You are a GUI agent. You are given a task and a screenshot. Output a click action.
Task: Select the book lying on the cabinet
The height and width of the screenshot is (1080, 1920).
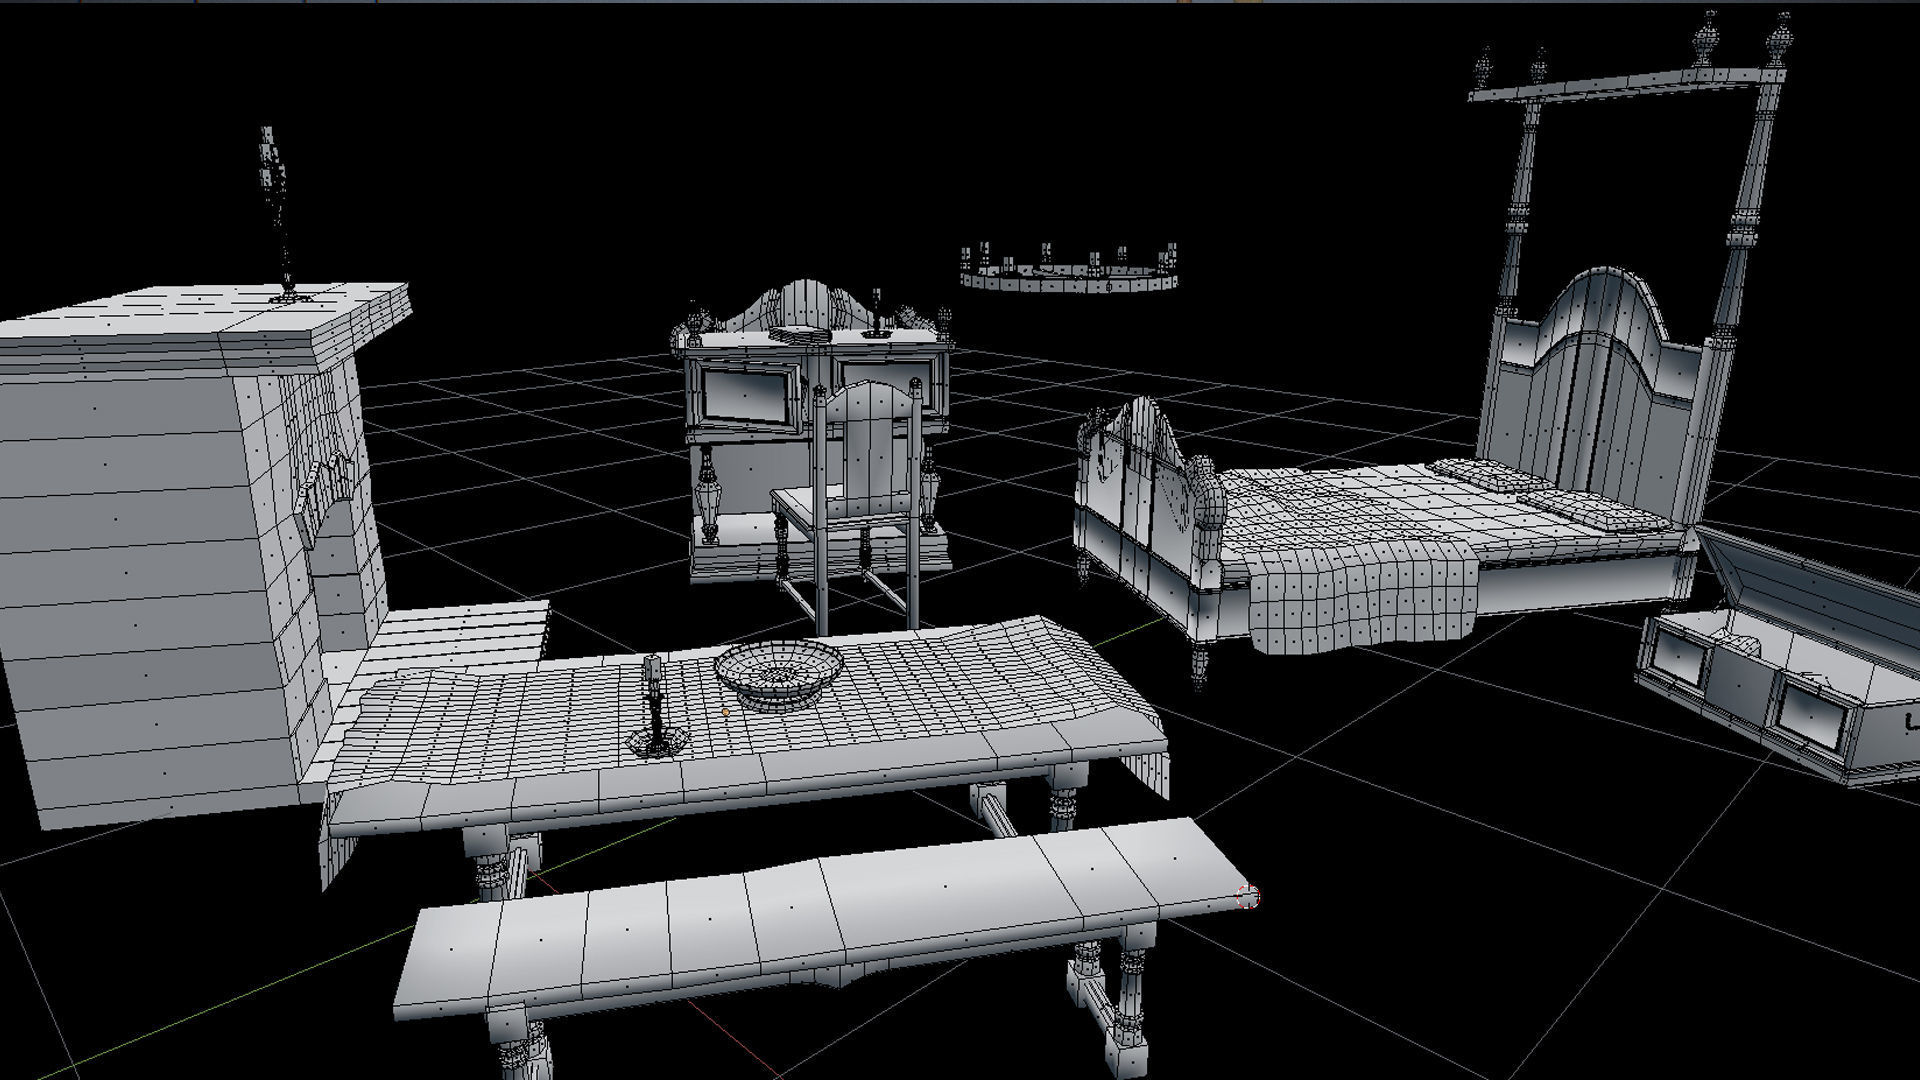[x=803, y=334]
